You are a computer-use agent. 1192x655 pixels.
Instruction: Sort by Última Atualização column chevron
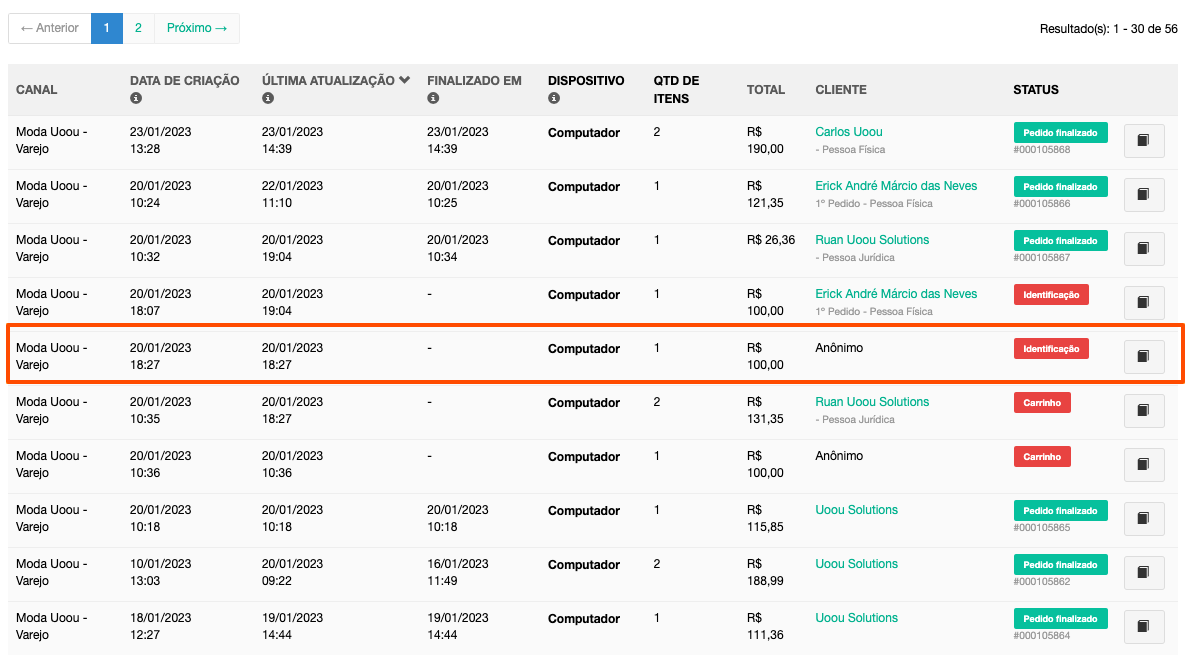point(404,80)
